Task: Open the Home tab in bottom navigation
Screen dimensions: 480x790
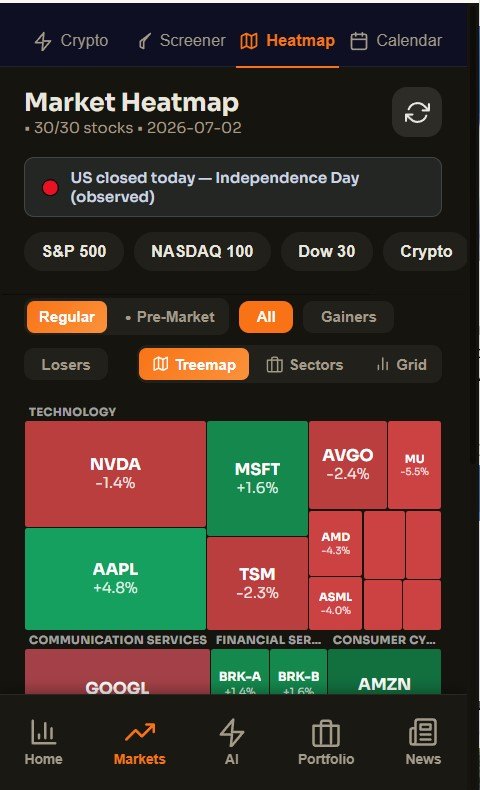Action: click(43, 742)
